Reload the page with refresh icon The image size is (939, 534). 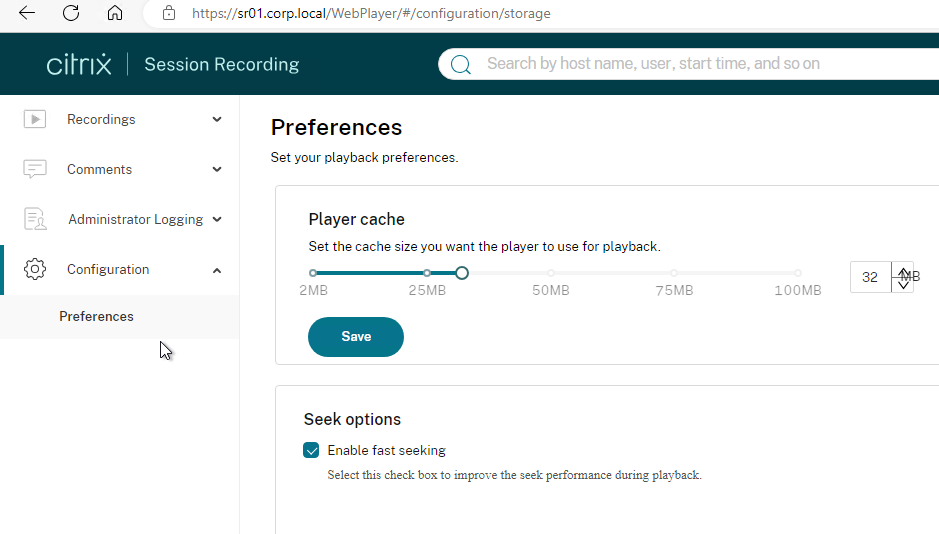click(x=71, y=13)
